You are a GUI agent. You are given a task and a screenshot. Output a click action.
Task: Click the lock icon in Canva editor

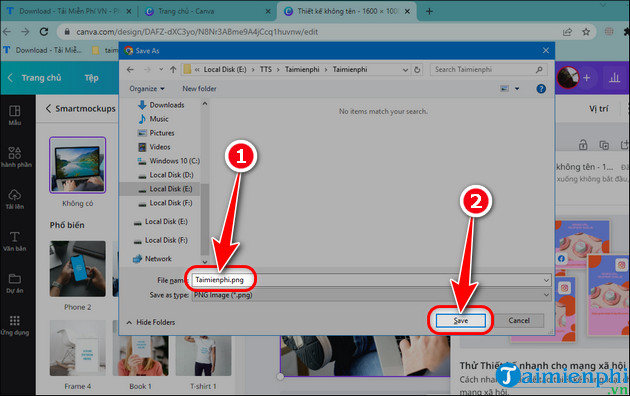tap(583, 145)
